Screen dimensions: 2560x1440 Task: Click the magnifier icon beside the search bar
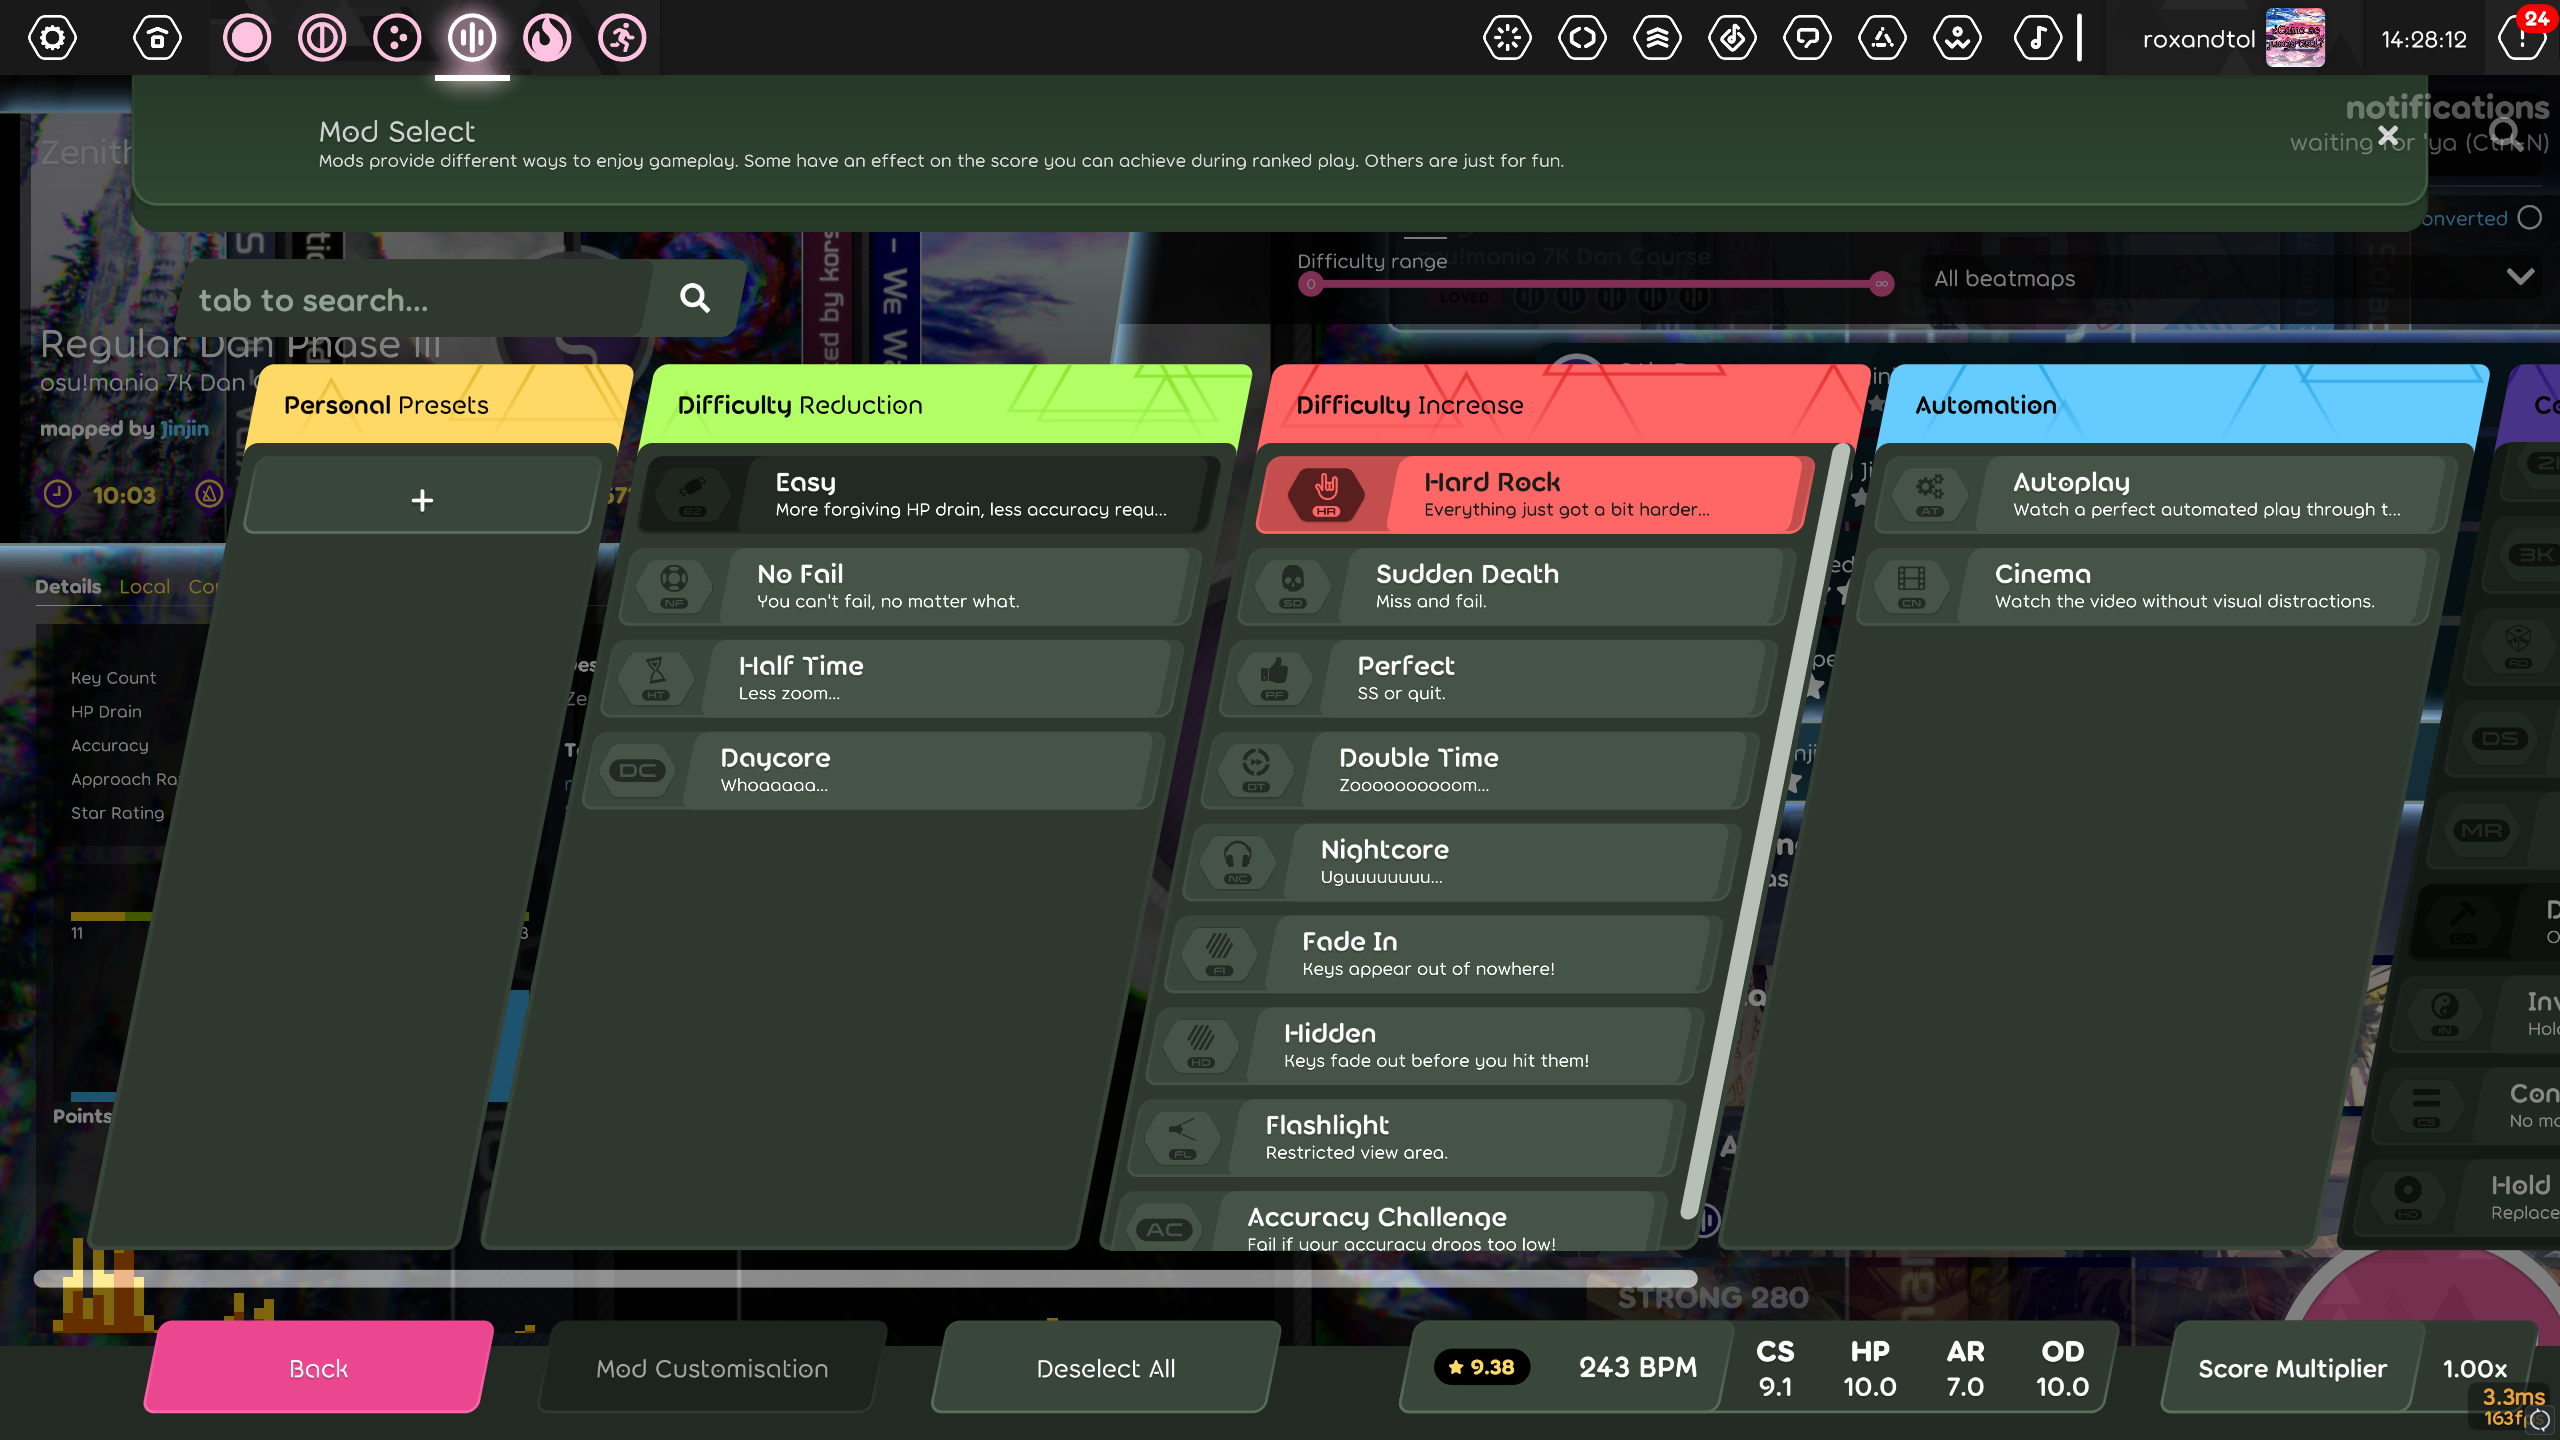click(693, 298)
